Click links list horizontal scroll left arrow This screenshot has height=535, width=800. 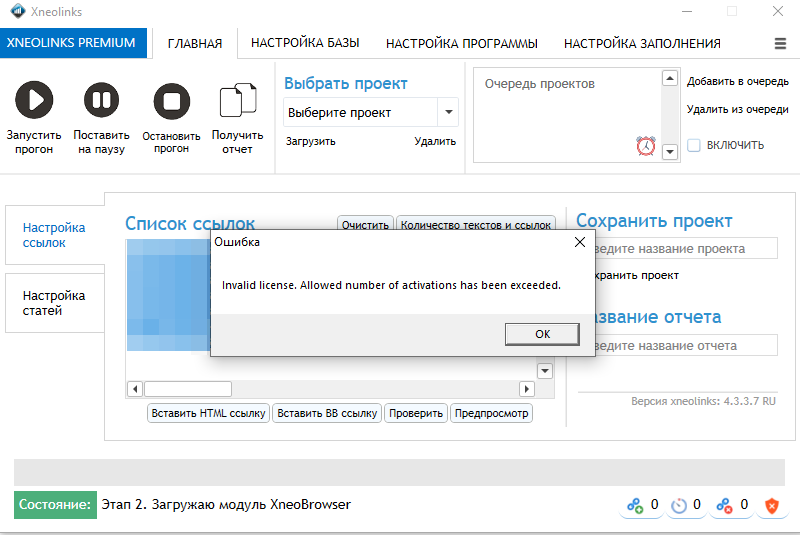click(x=135, y=389)
